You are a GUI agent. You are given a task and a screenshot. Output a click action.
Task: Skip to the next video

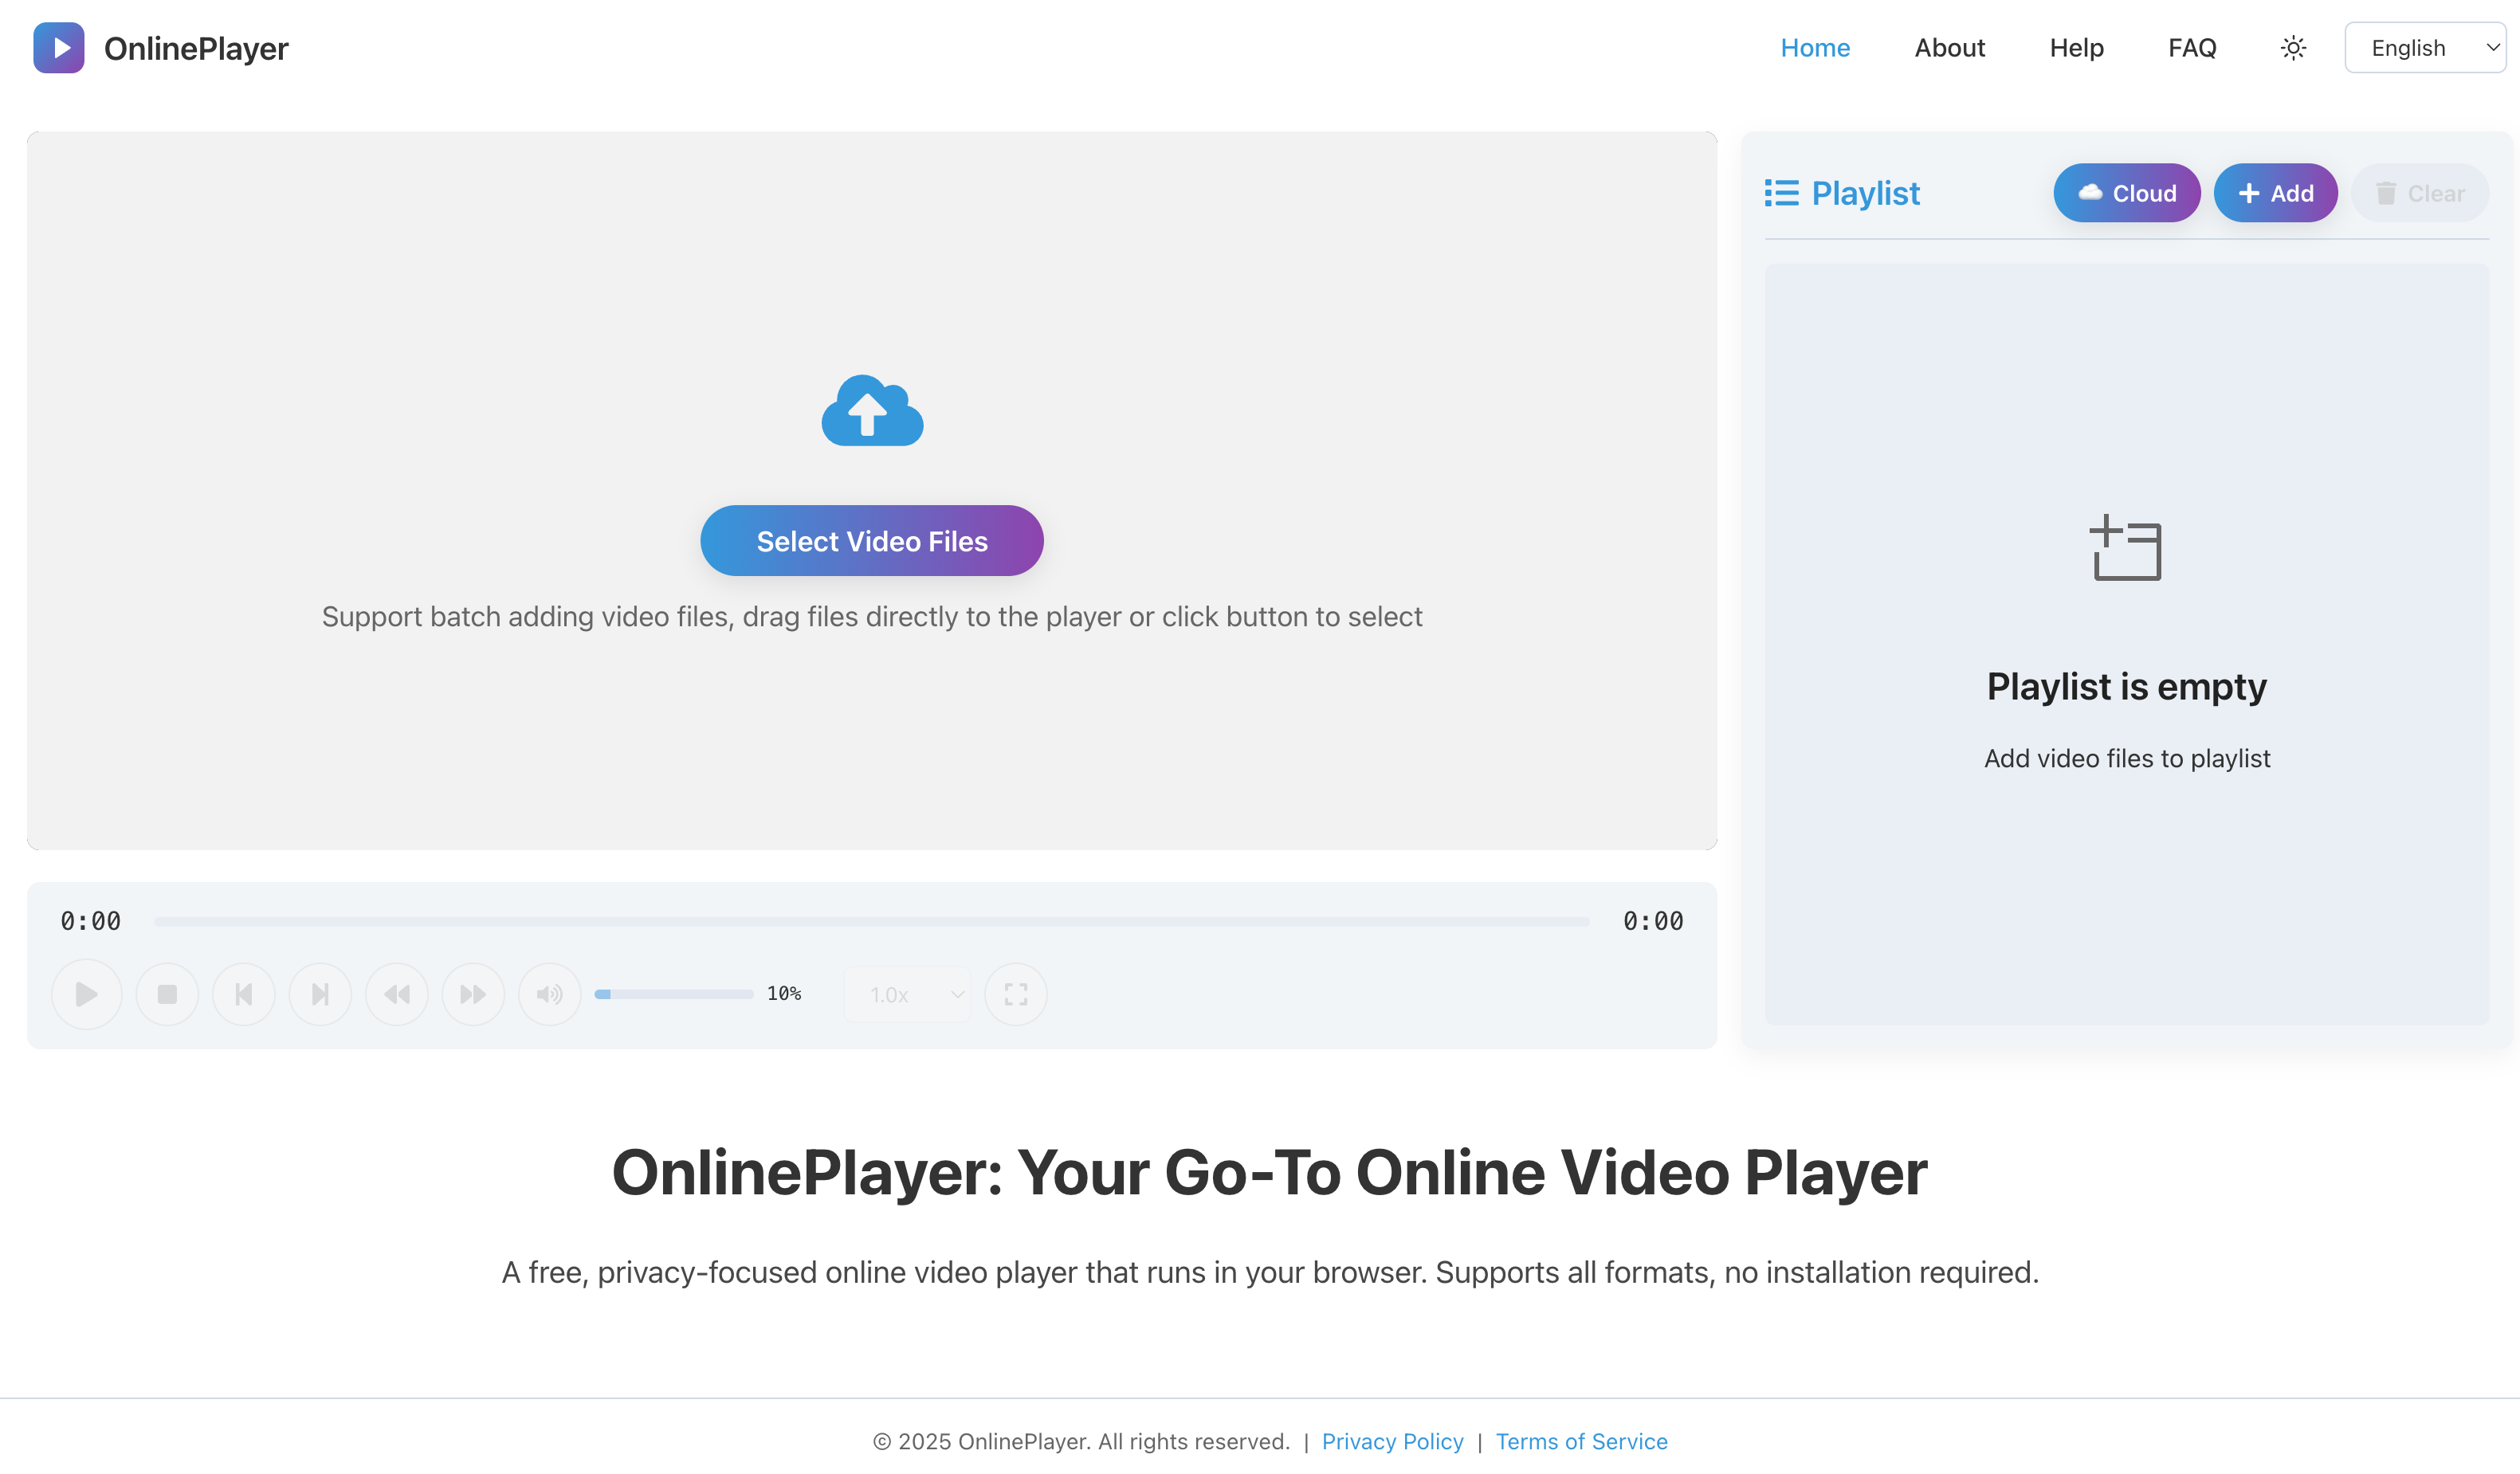[x=319, y=993]
